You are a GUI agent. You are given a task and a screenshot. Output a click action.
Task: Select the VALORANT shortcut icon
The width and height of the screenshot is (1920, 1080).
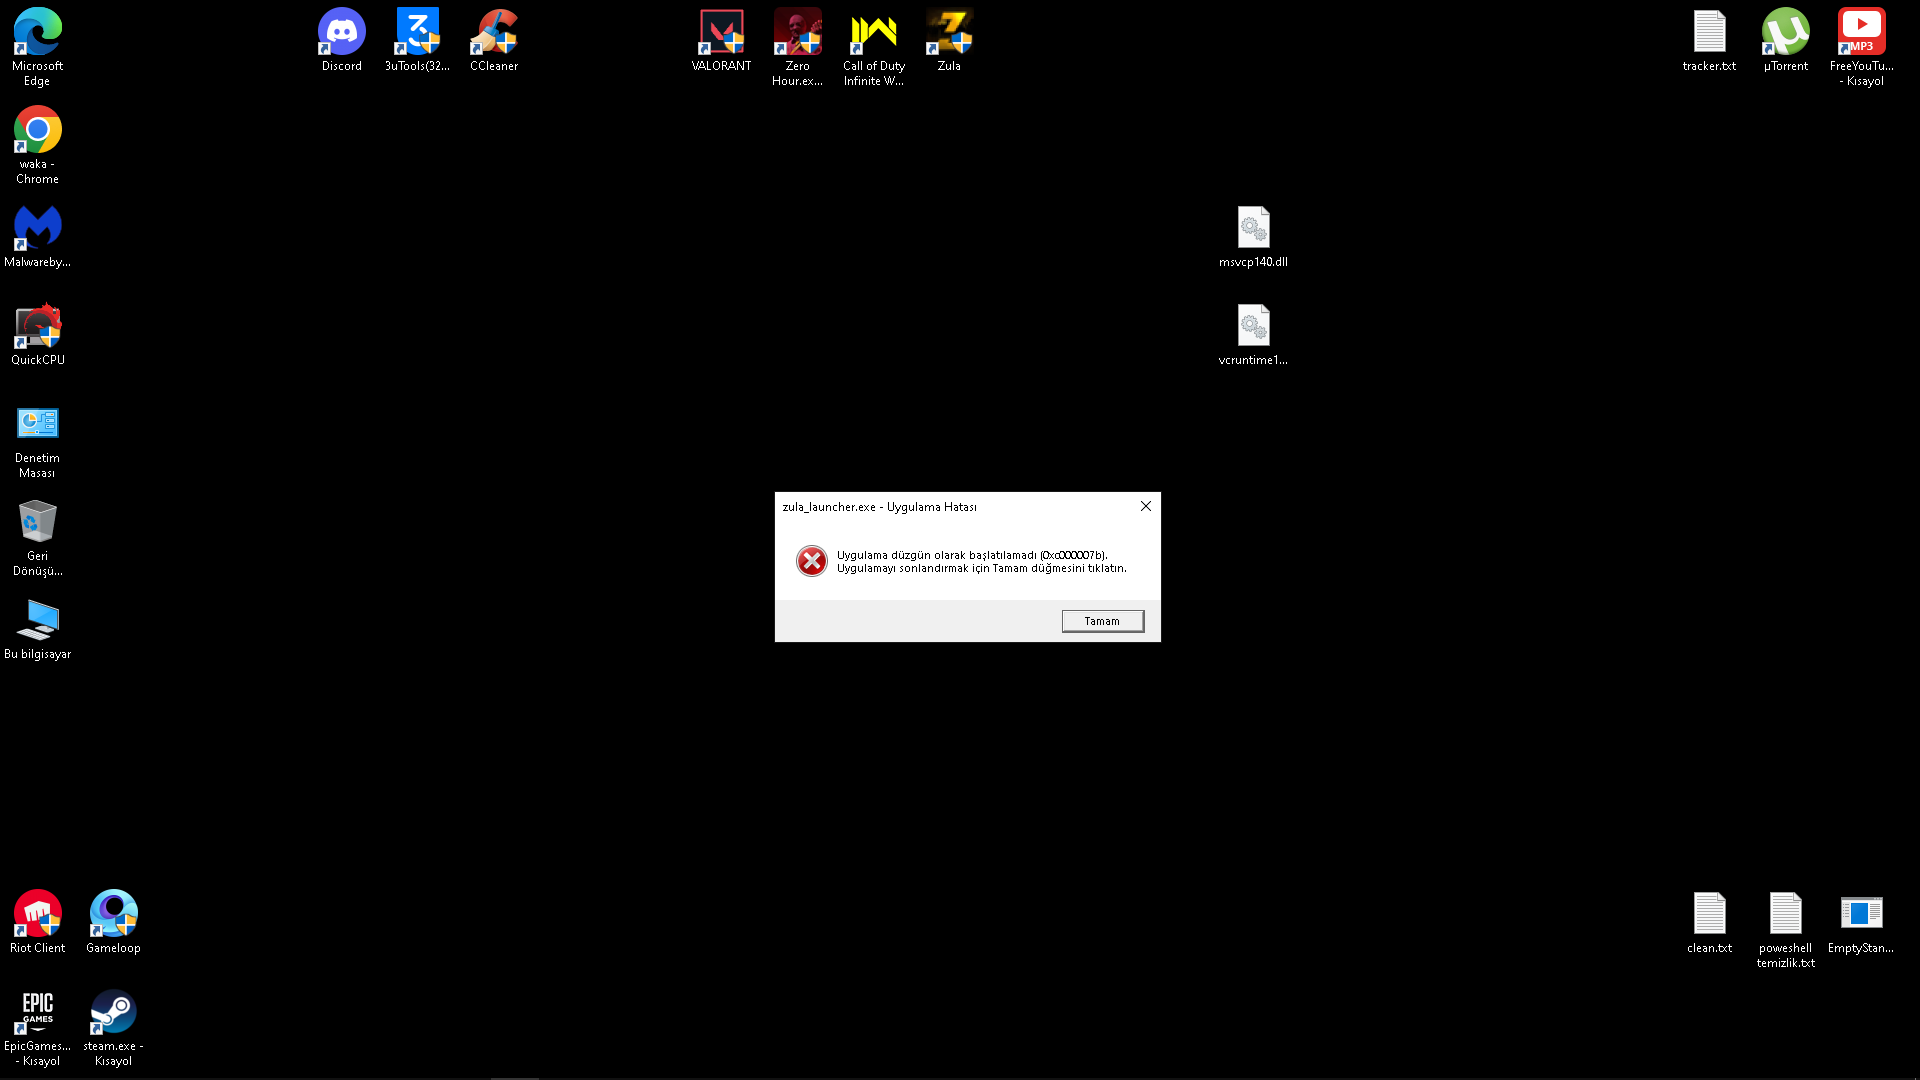click(721, 33)
